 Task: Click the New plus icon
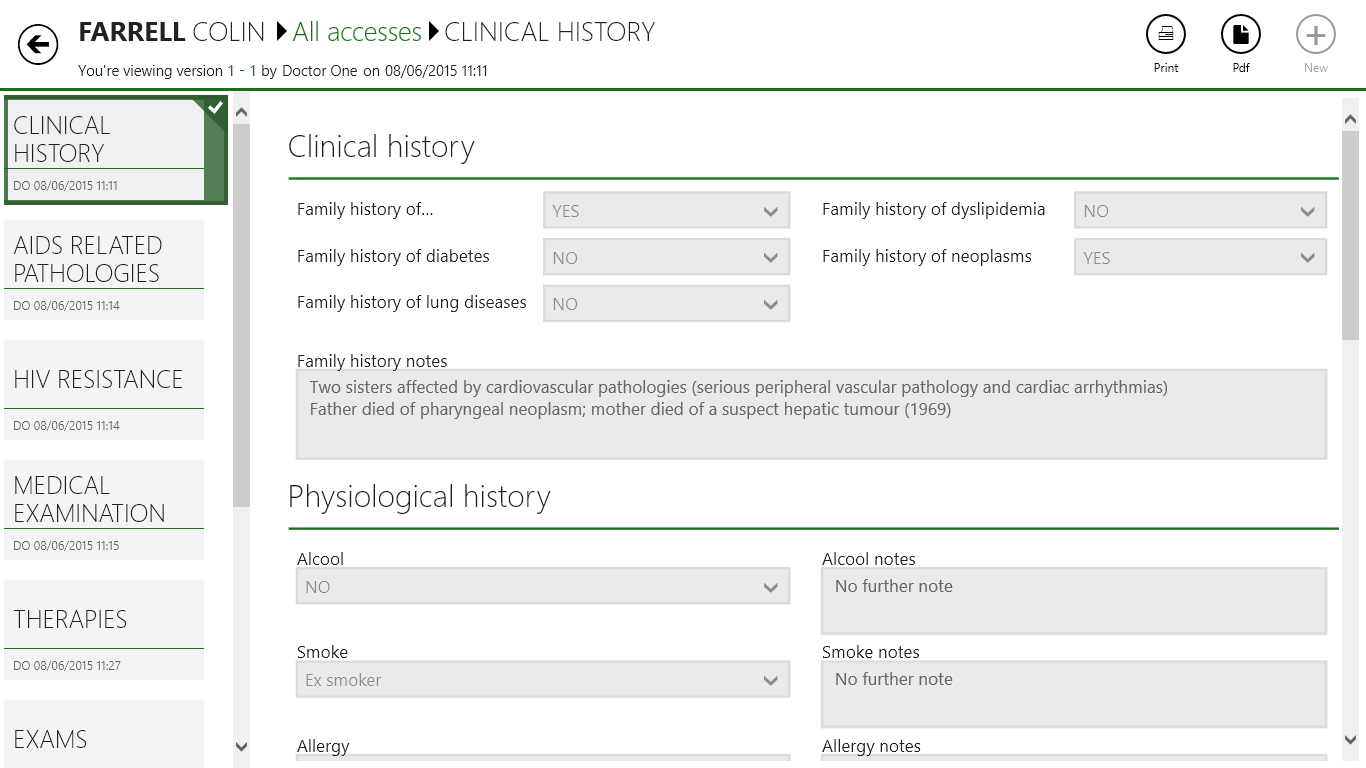1315,35
